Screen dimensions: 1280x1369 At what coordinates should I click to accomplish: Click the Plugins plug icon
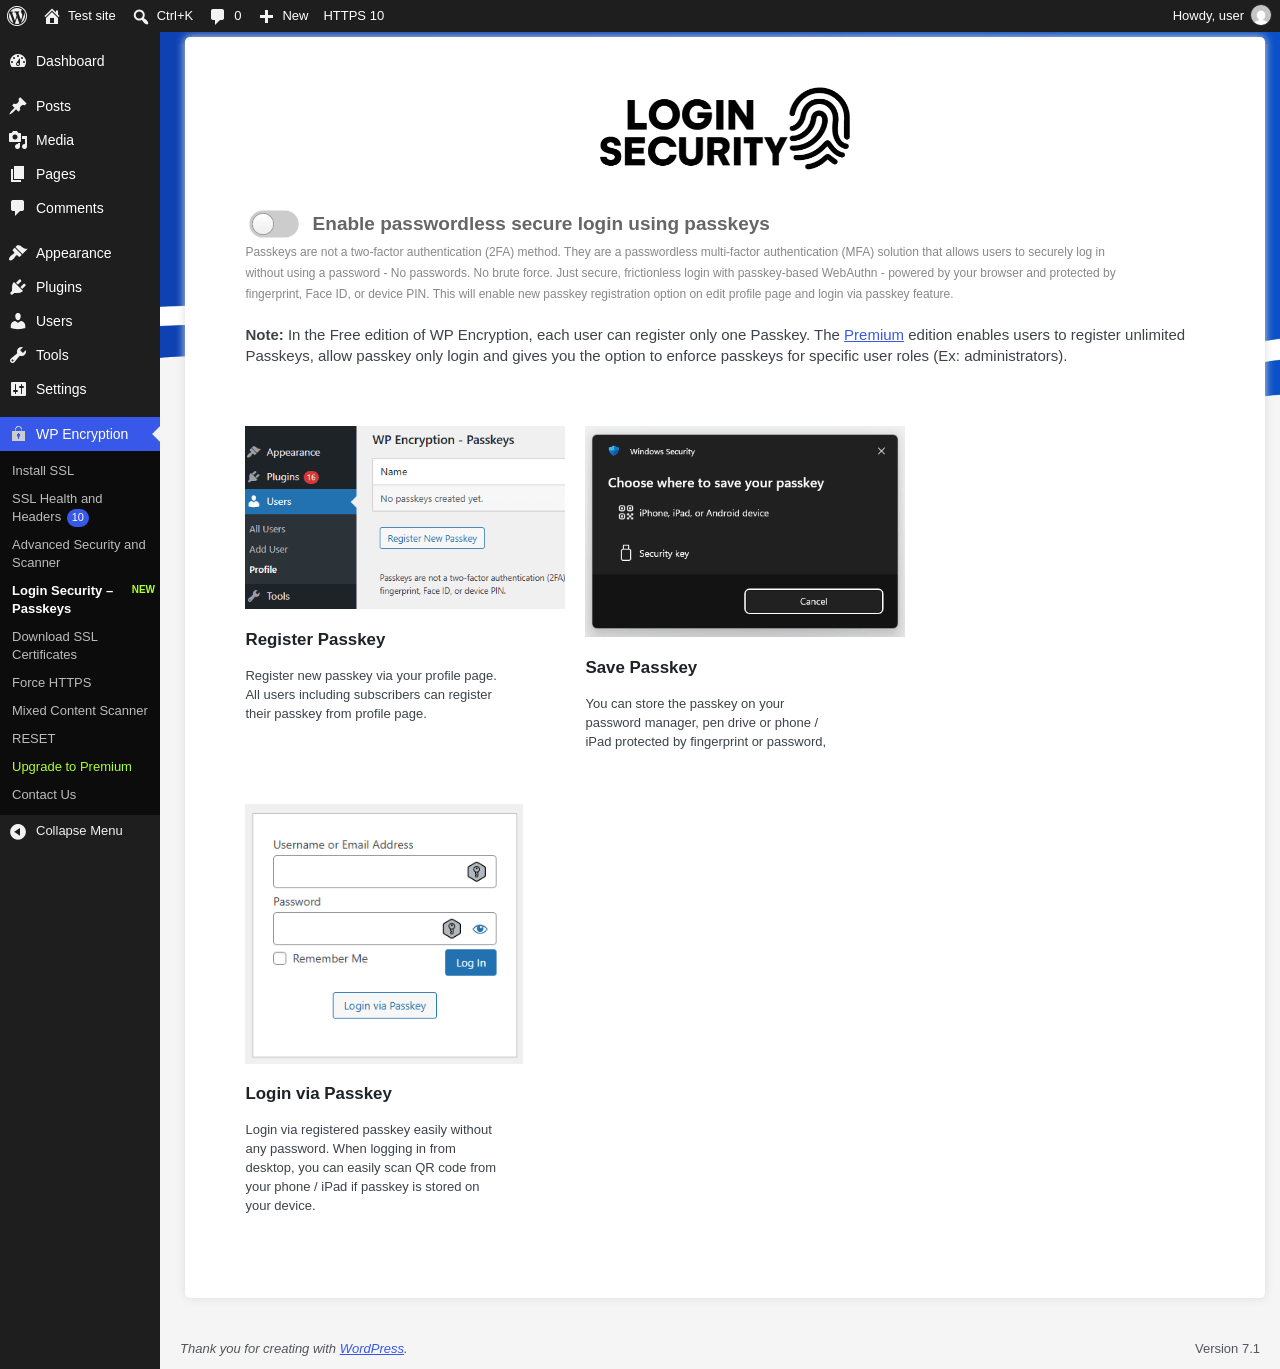click(x=18, y=287)
